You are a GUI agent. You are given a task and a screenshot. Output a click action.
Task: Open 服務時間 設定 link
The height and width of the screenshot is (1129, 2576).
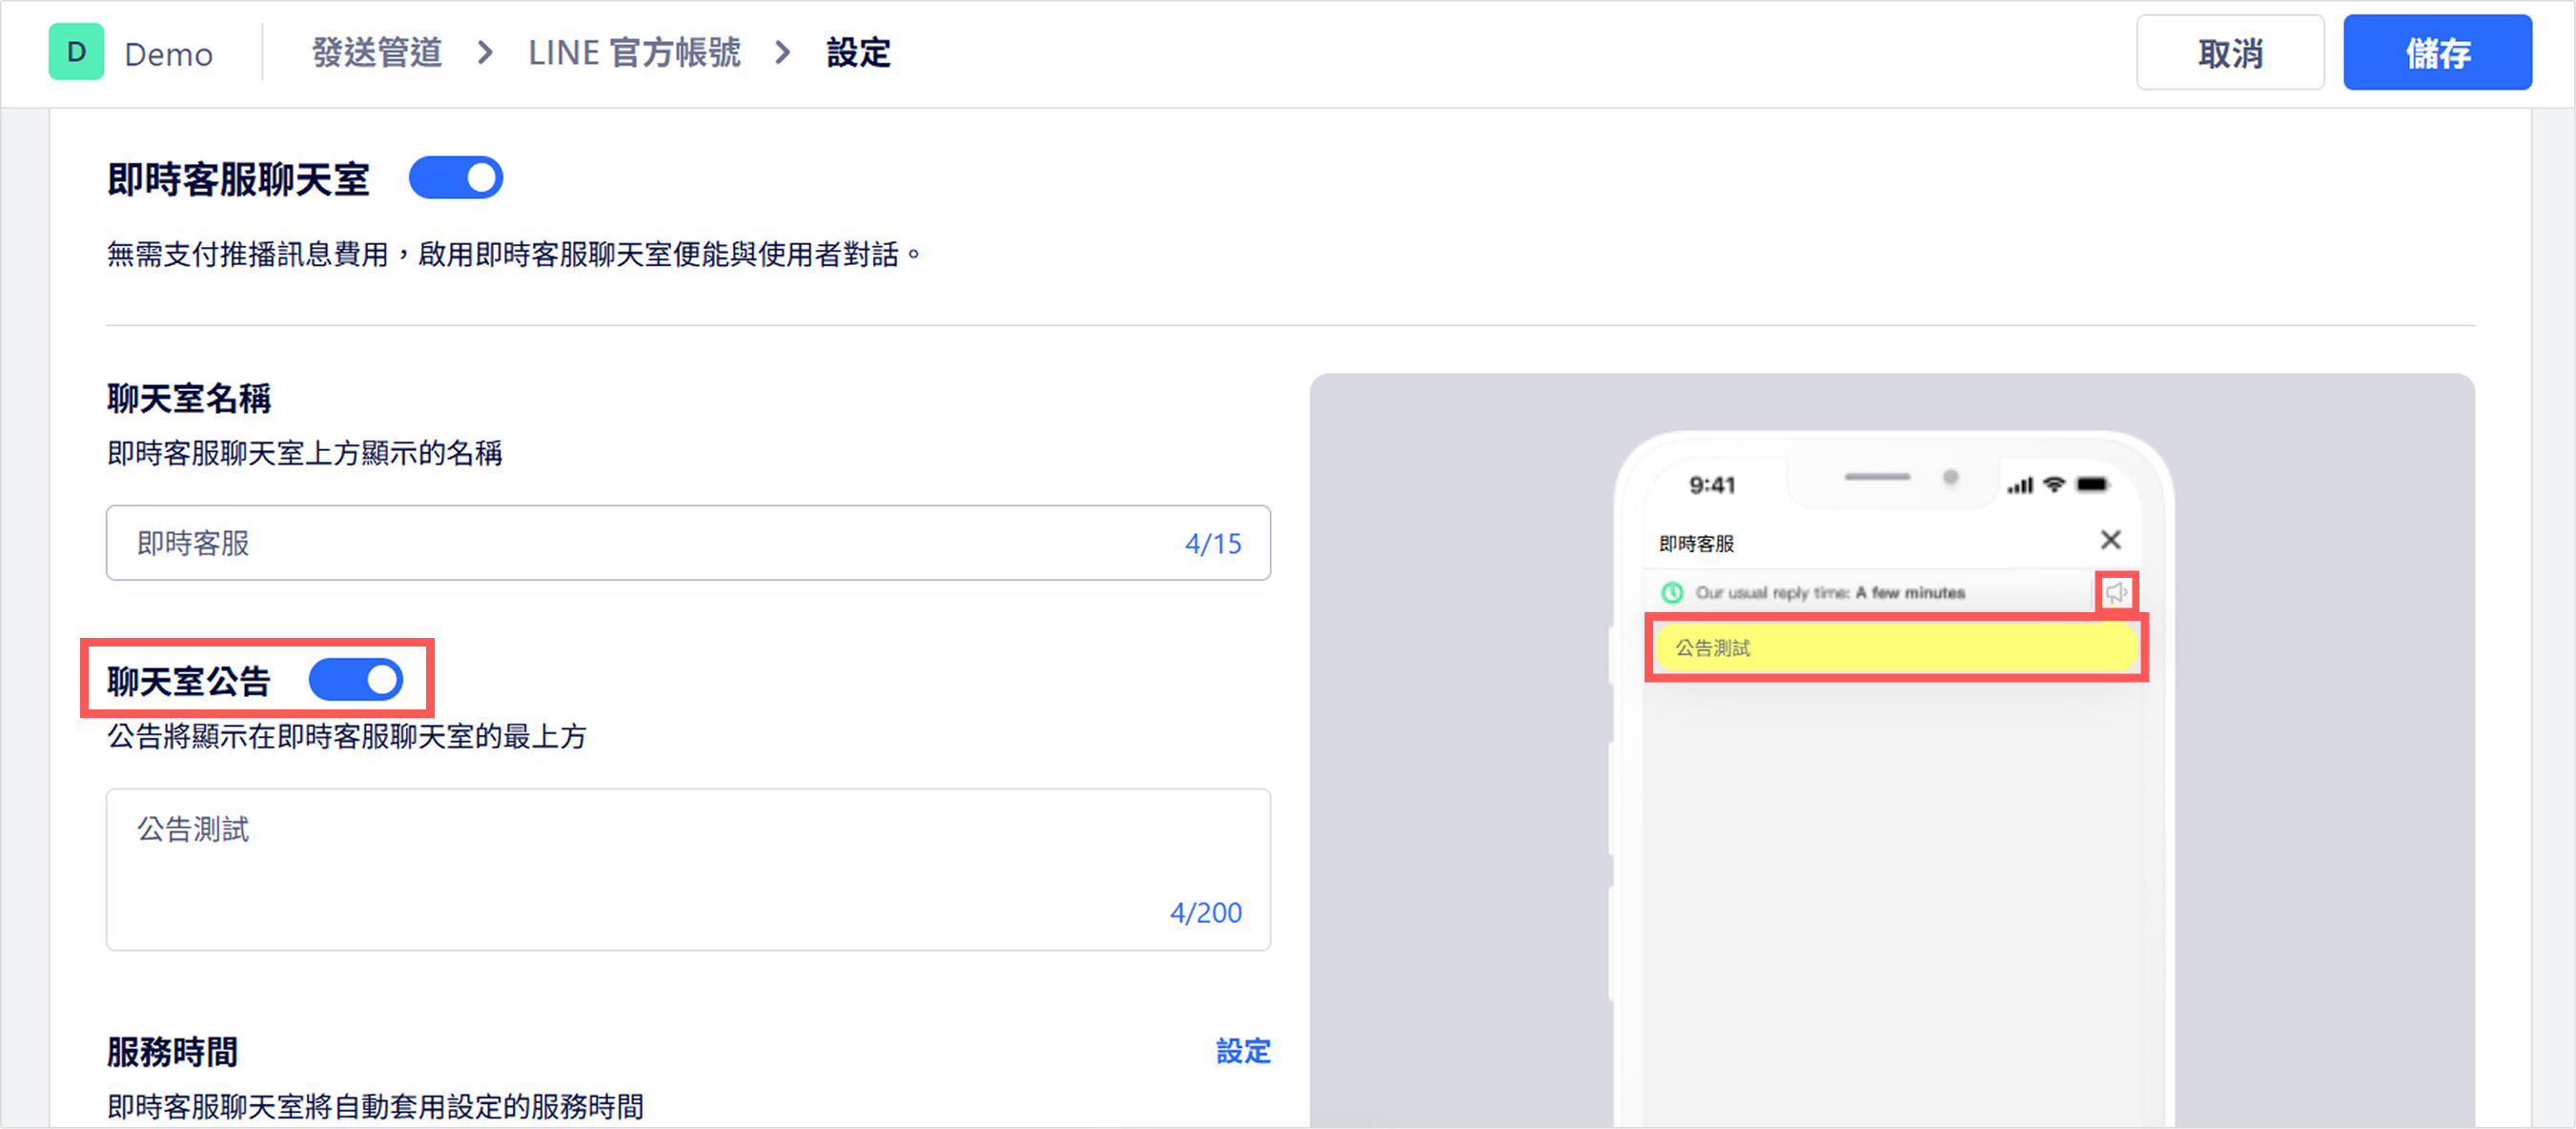pyautogui.click(x=1243, y=1051)
